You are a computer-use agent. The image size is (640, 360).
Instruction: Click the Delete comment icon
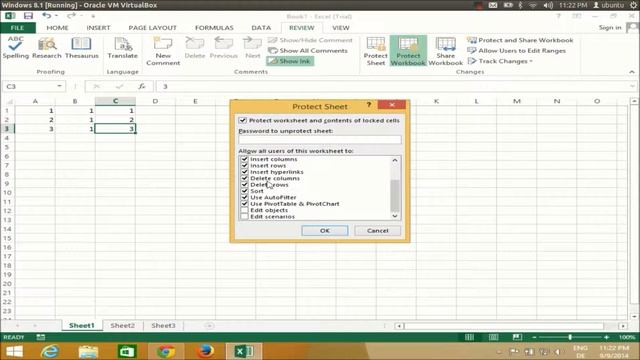coord(195,48)
